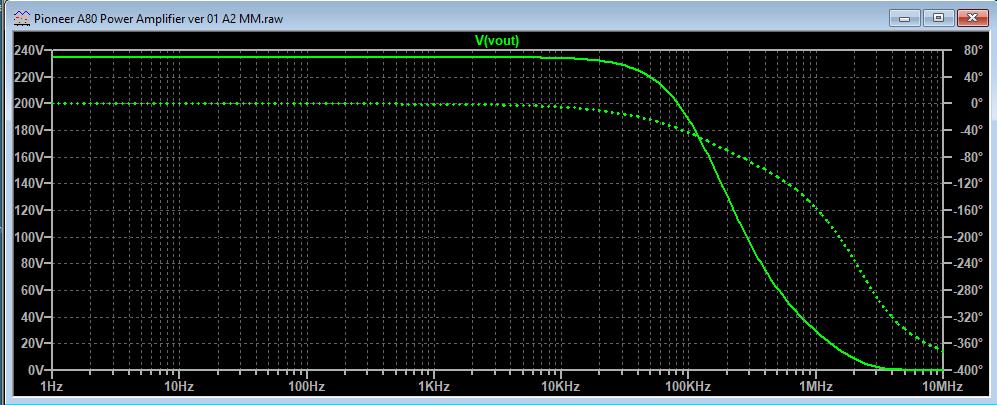Click the 40V left axis label
This screenshot has height=405, width=997.
(x=32, y=317)
